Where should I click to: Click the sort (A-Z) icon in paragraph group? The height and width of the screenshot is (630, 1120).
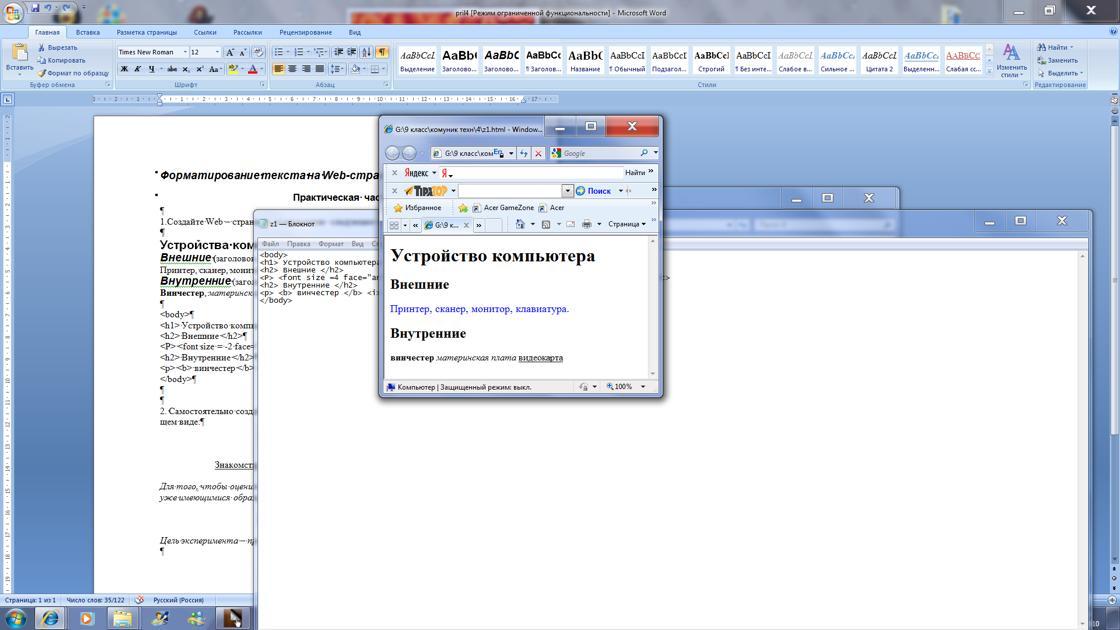coord(366,52)
